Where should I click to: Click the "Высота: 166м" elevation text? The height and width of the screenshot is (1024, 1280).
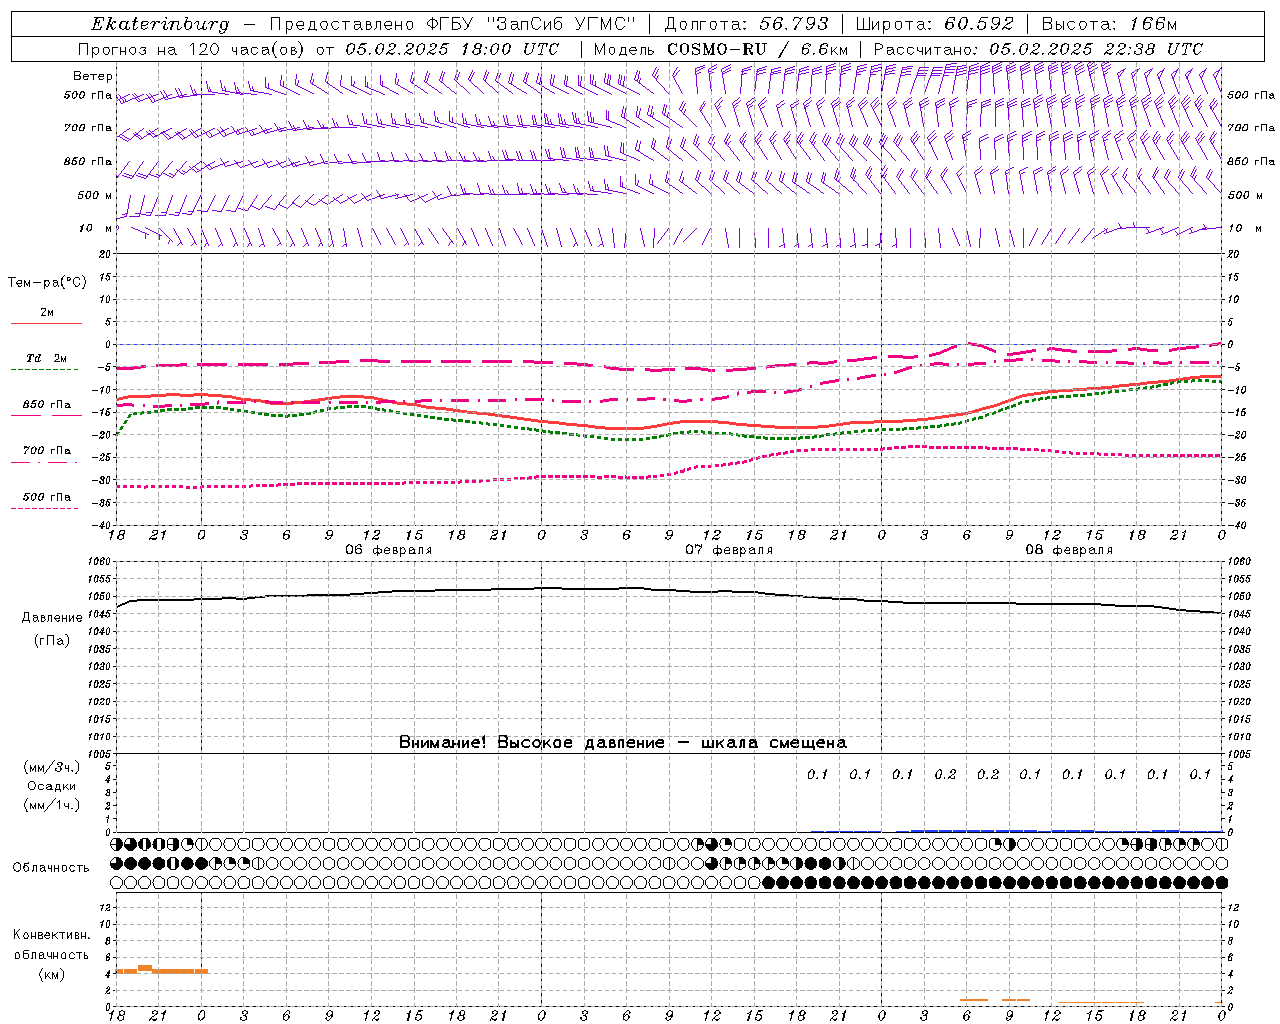pyautogui.click(x=1109, y=24)
